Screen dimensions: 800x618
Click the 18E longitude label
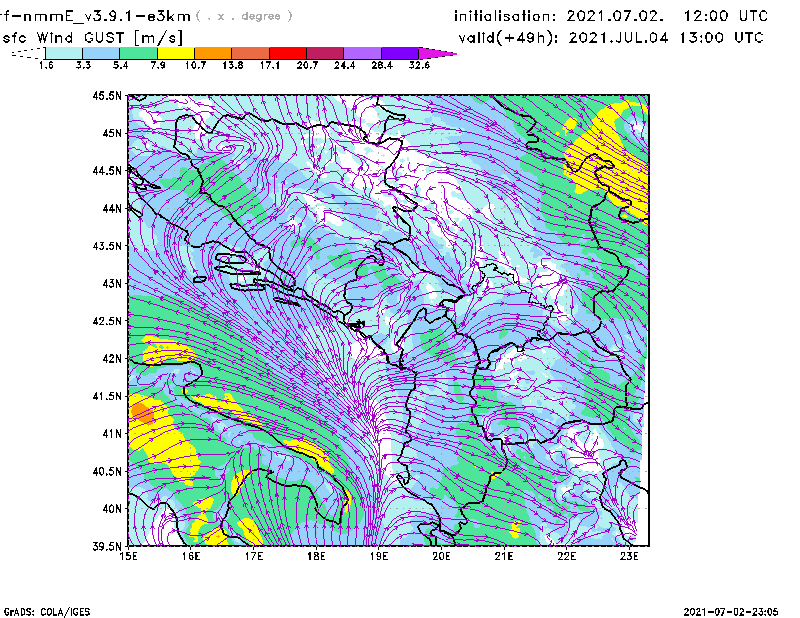pyautogui.click(x=316, y=556)
